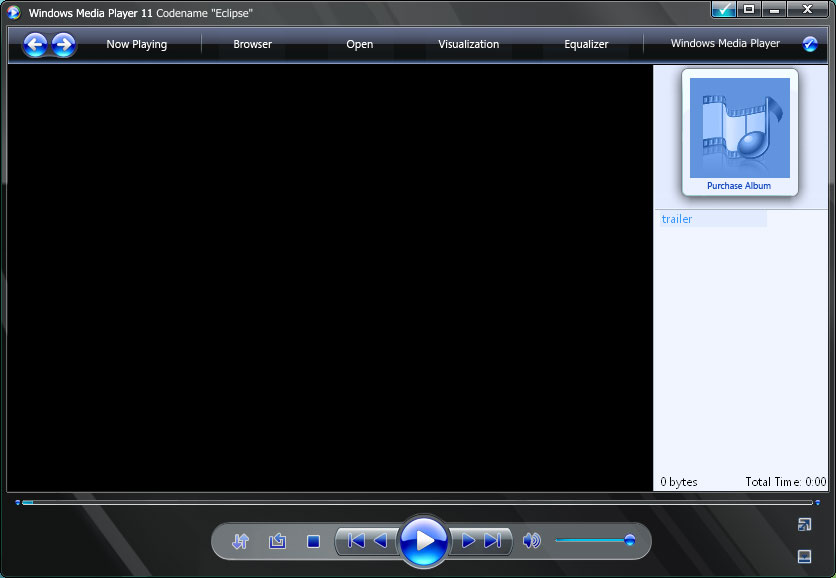Screen dimensions: 836x578
Task: Click the rewind arrow button
Action: [x=380, y=541]
